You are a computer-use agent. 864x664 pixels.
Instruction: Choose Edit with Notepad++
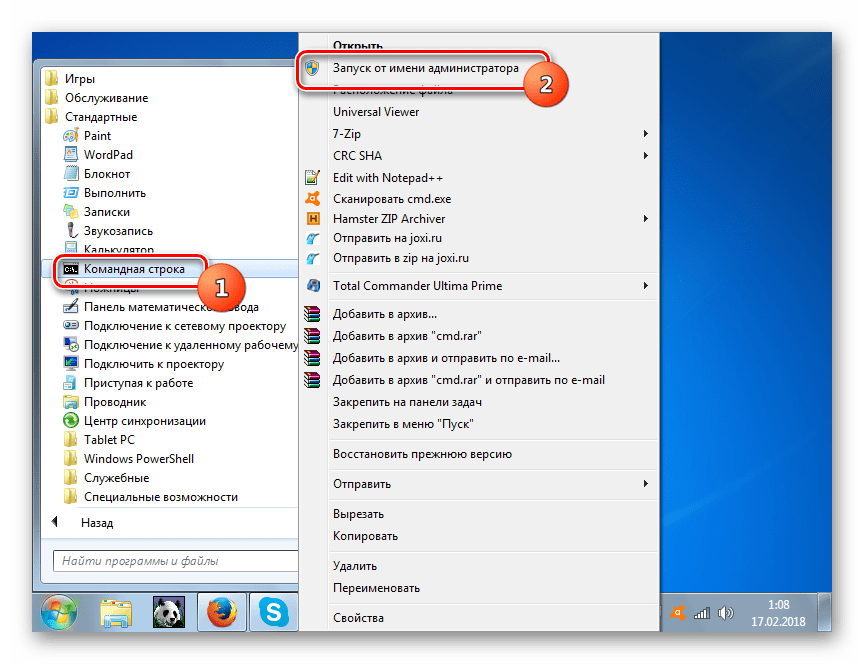pos(387,177)
